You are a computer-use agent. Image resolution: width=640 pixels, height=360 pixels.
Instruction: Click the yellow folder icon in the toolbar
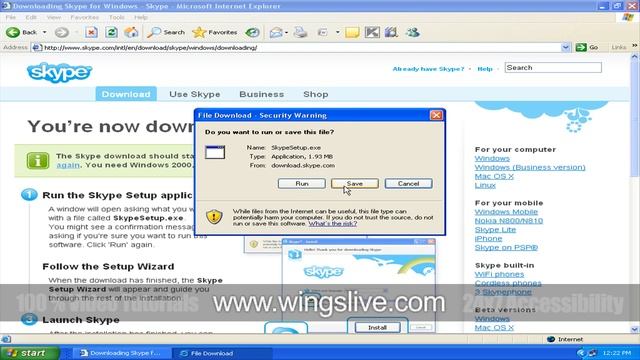coord(352,32)
